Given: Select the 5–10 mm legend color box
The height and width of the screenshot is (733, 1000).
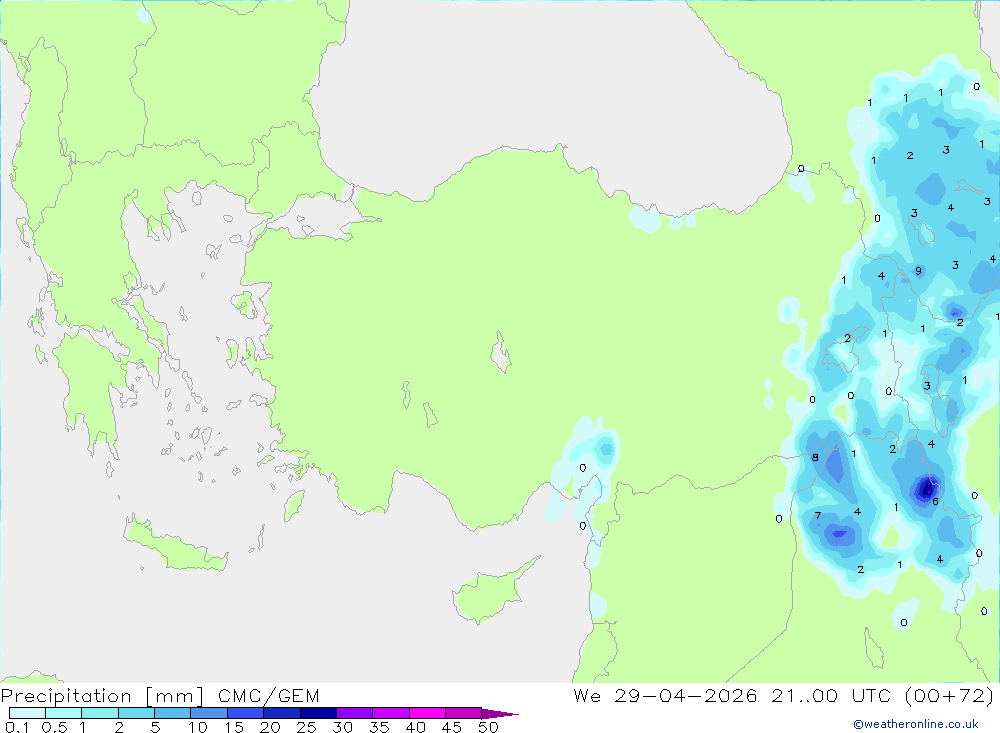Looking at the screenshot, I should click(173, 713).
